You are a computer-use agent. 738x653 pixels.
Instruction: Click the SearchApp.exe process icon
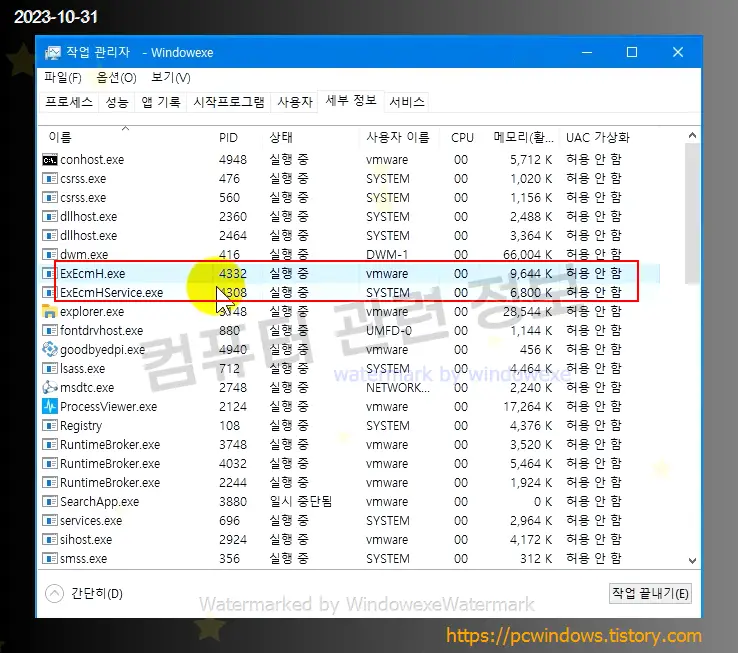tap(49, 501)
